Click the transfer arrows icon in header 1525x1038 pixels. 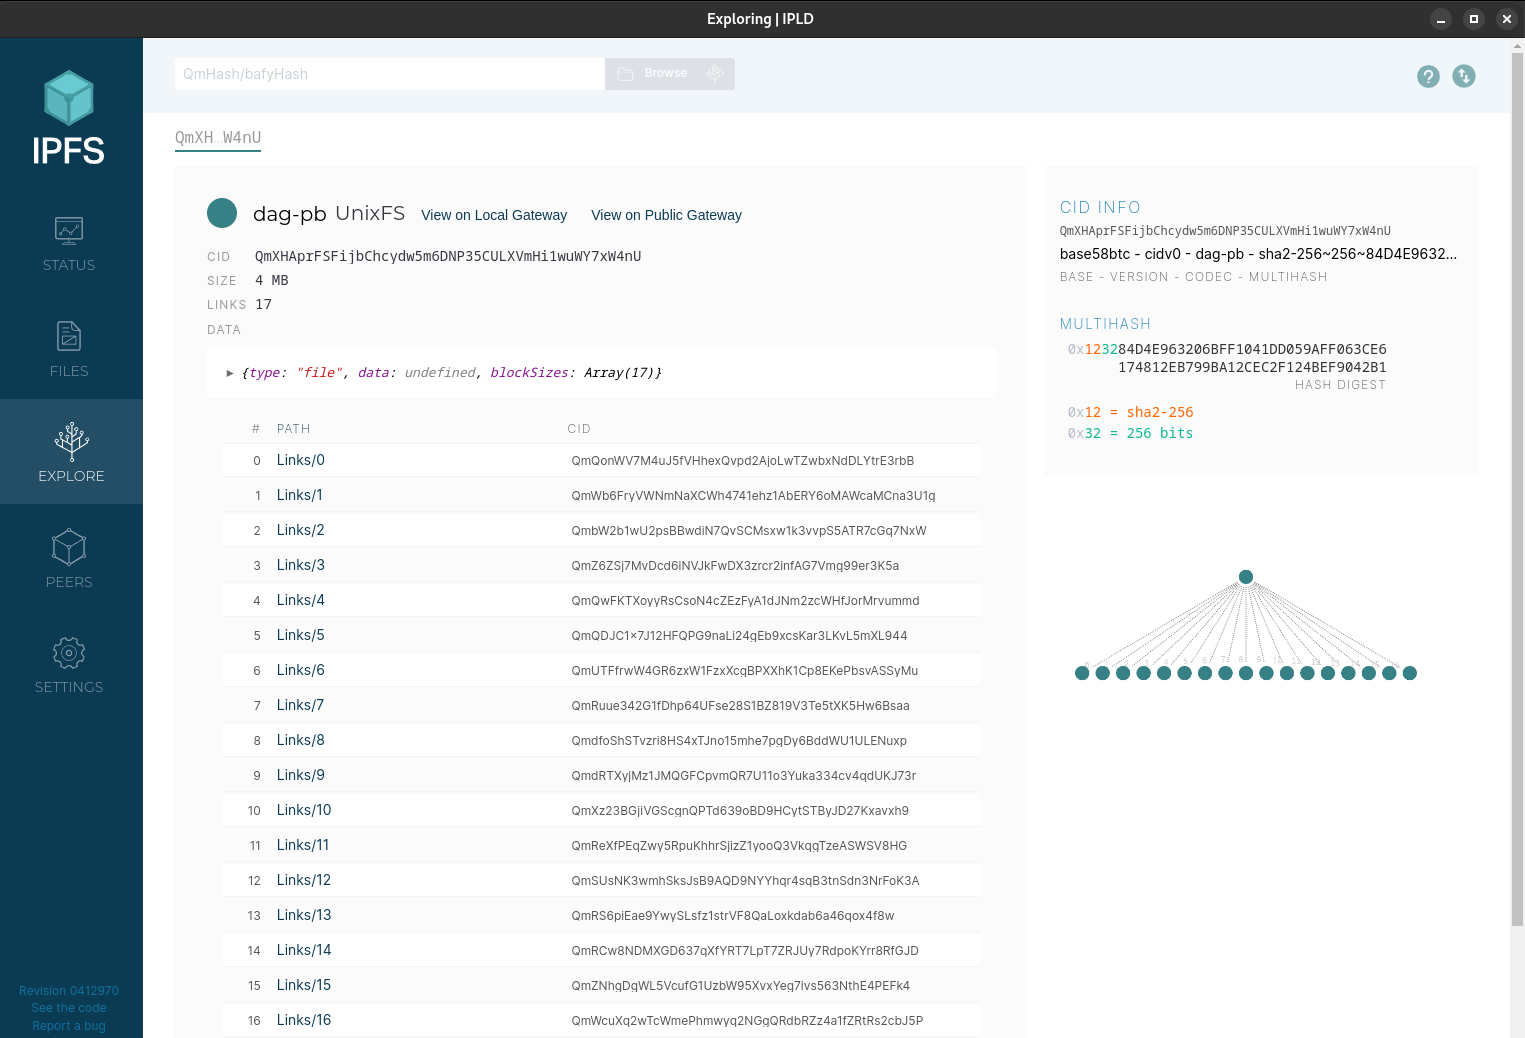coord(1464,76)
